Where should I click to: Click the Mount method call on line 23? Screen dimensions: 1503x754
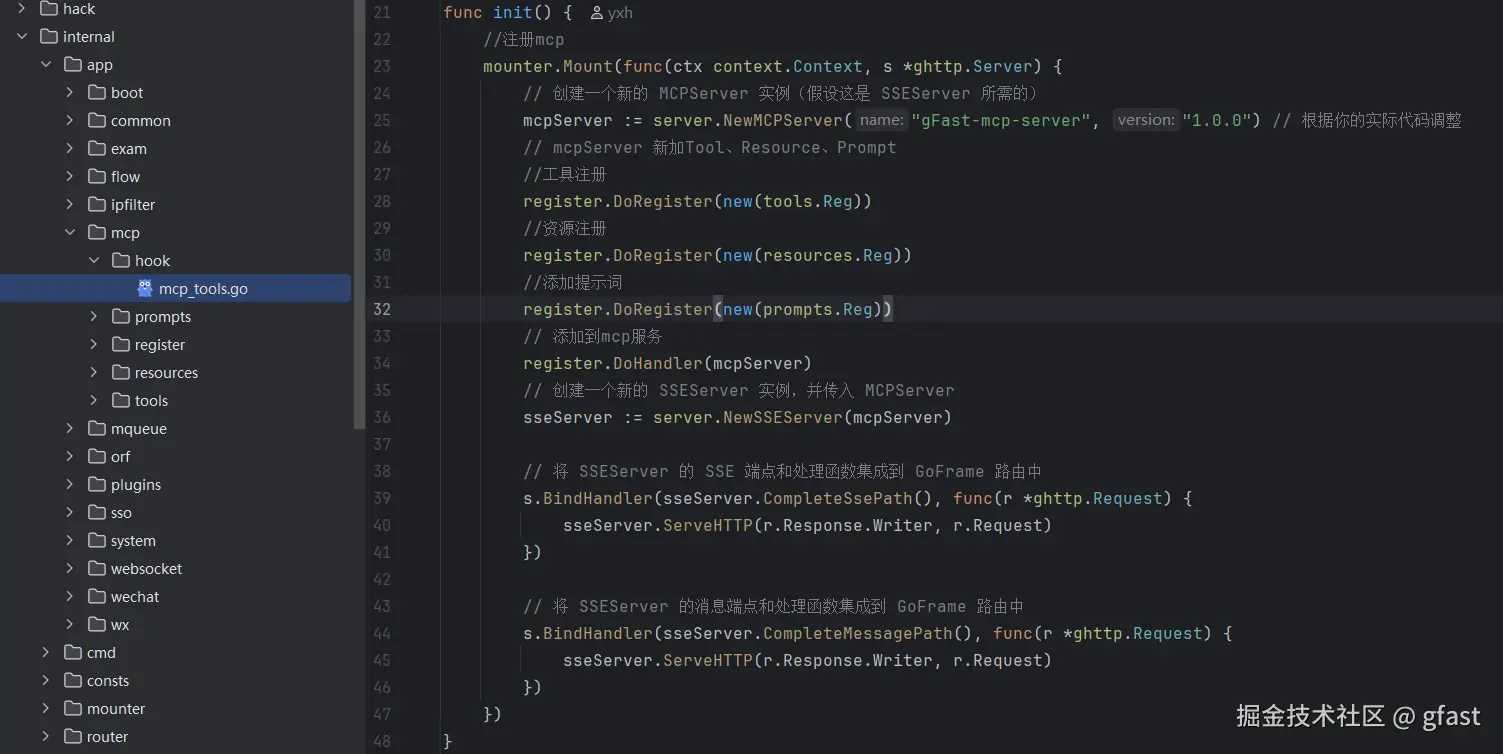pos(588,66)
